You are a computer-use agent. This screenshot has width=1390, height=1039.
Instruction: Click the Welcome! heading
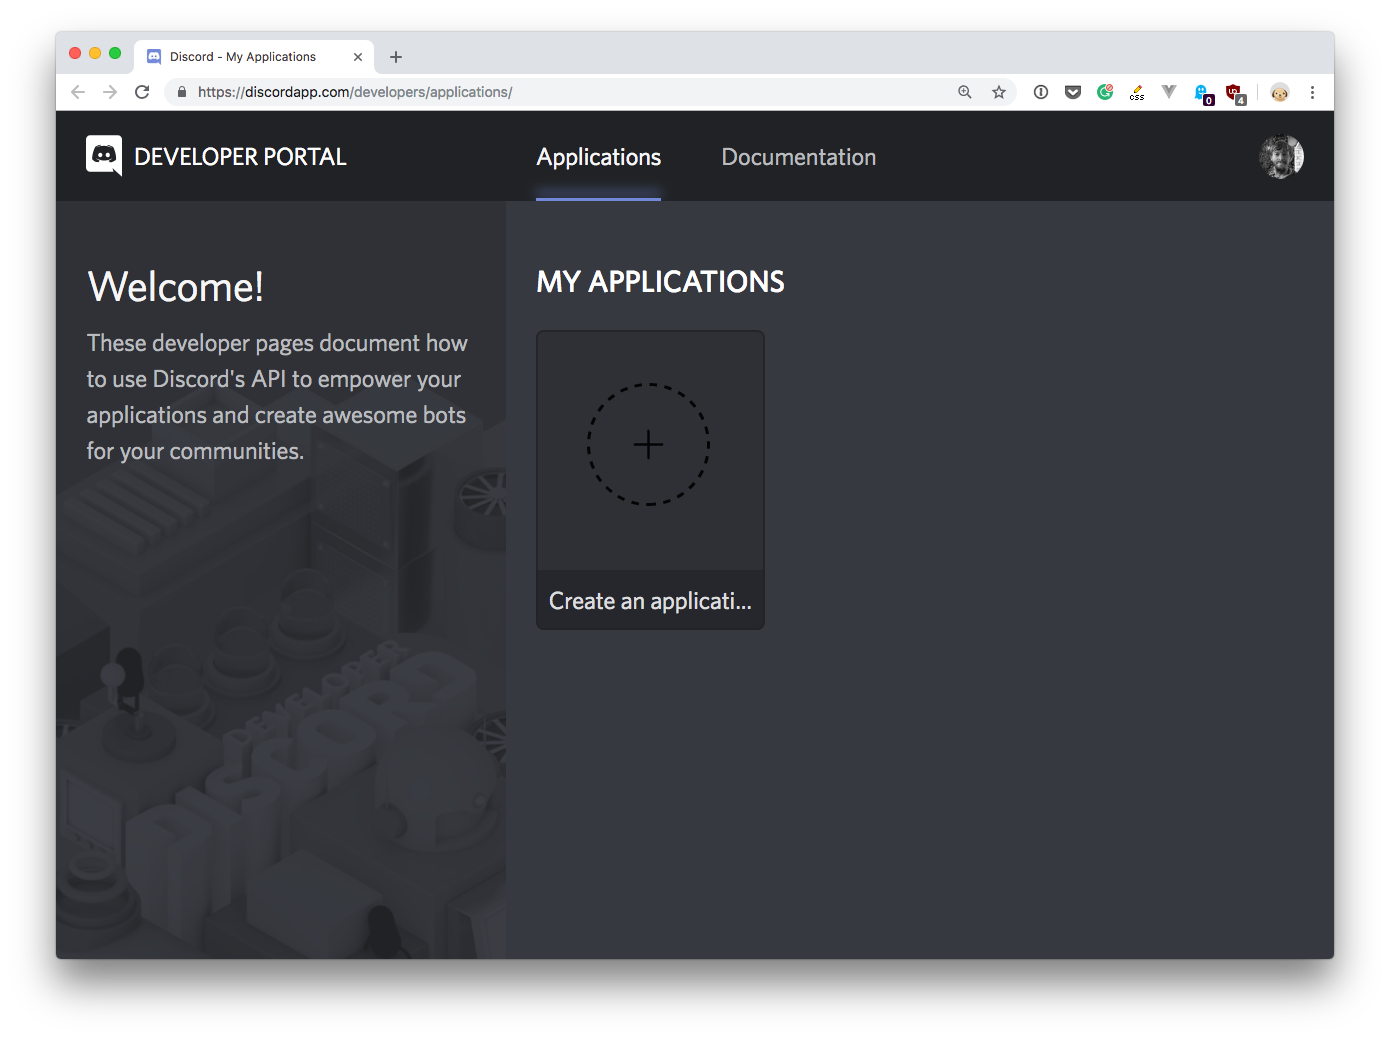point(176,287)
